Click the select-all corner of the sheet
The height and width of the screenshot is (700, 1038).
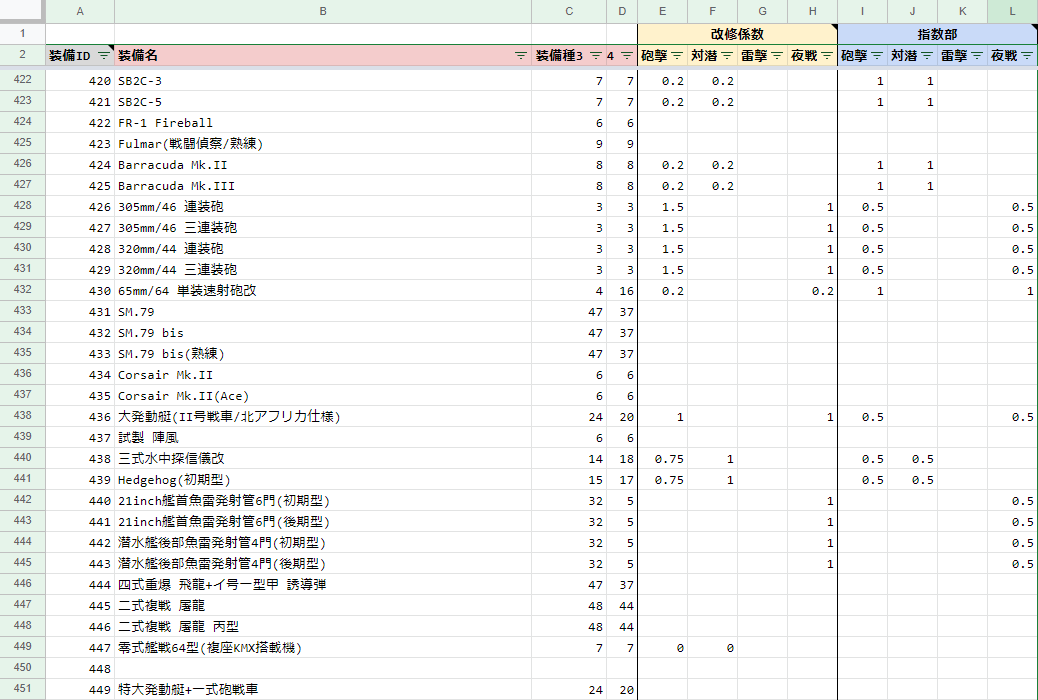(23, 11)
